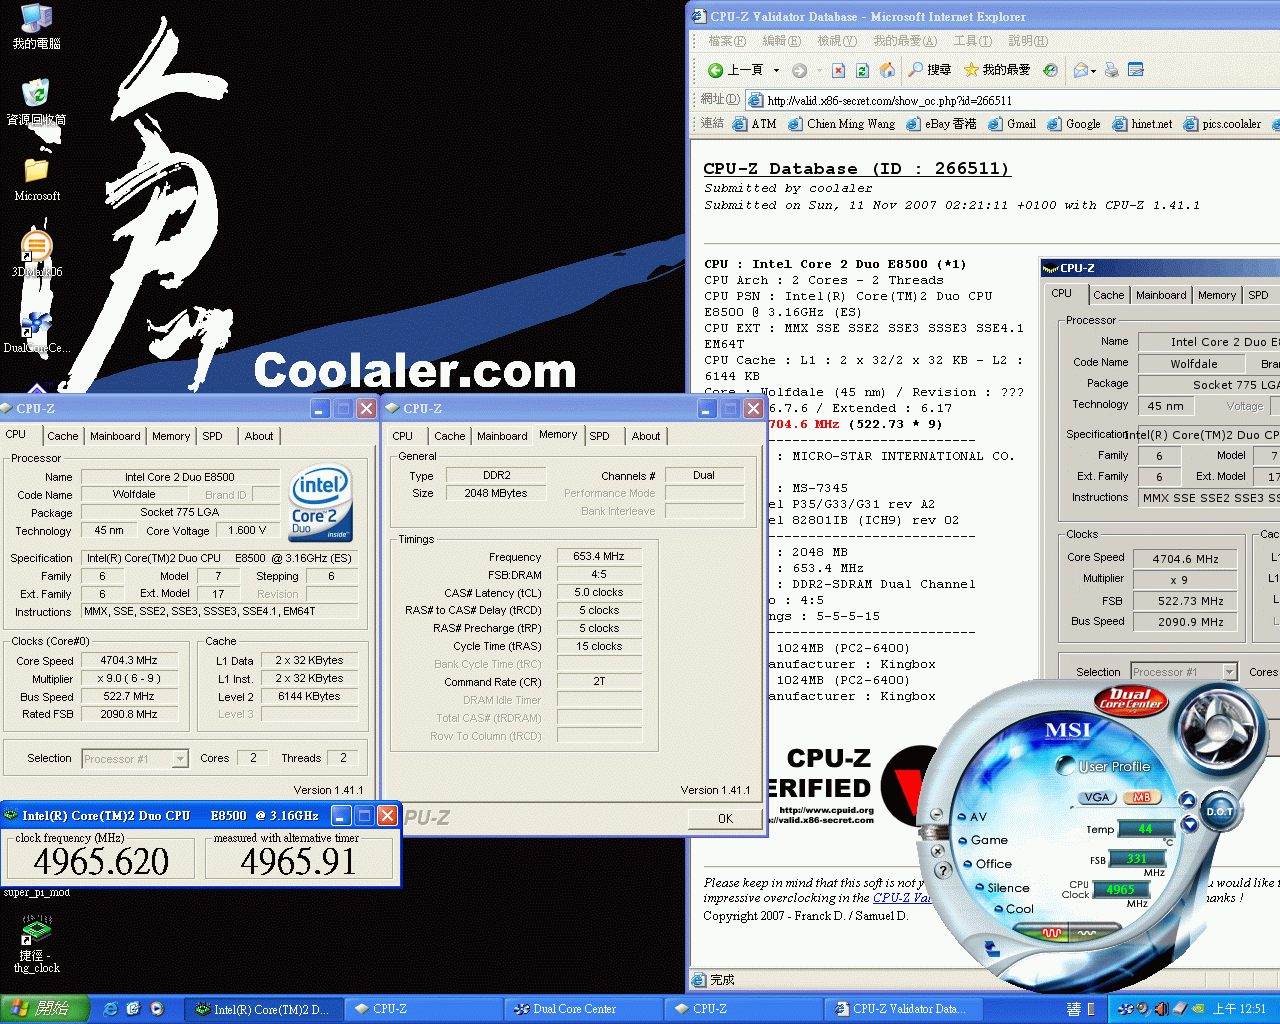Click the Internet Explorer edit page icon
Screen dimensions: 1280x1024
click(x=1136, y=70)
